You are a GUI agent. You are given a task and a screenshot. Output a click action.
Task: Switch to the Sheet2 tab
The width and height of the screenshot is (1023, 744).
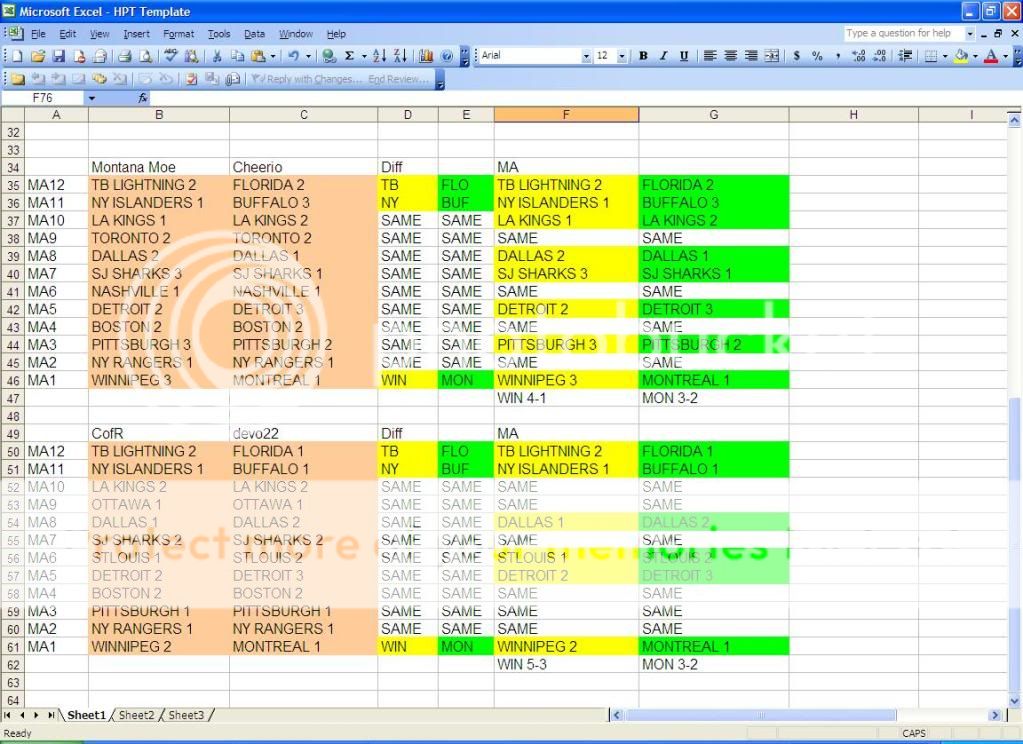point(136,715)
